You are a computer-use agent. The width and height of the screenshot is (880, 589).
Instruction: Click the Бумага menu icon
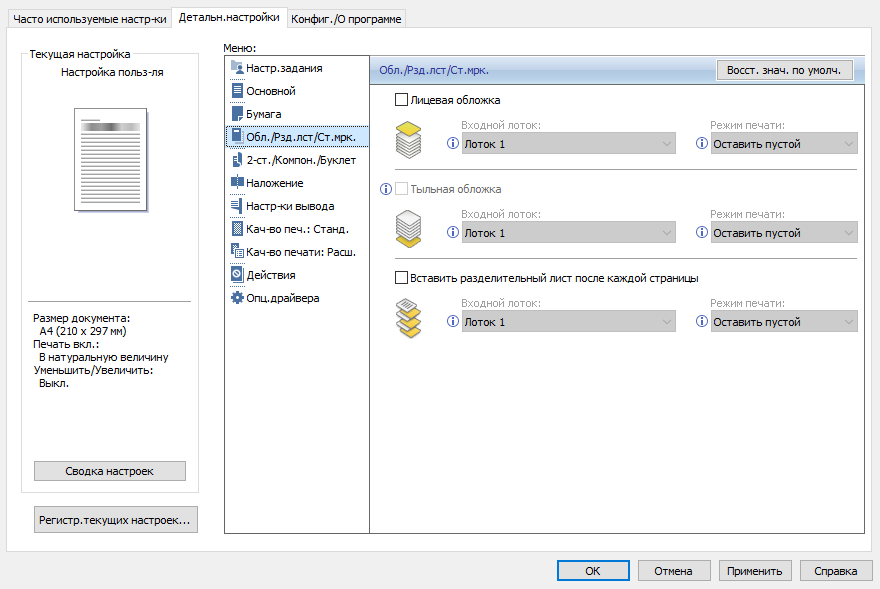237,114
